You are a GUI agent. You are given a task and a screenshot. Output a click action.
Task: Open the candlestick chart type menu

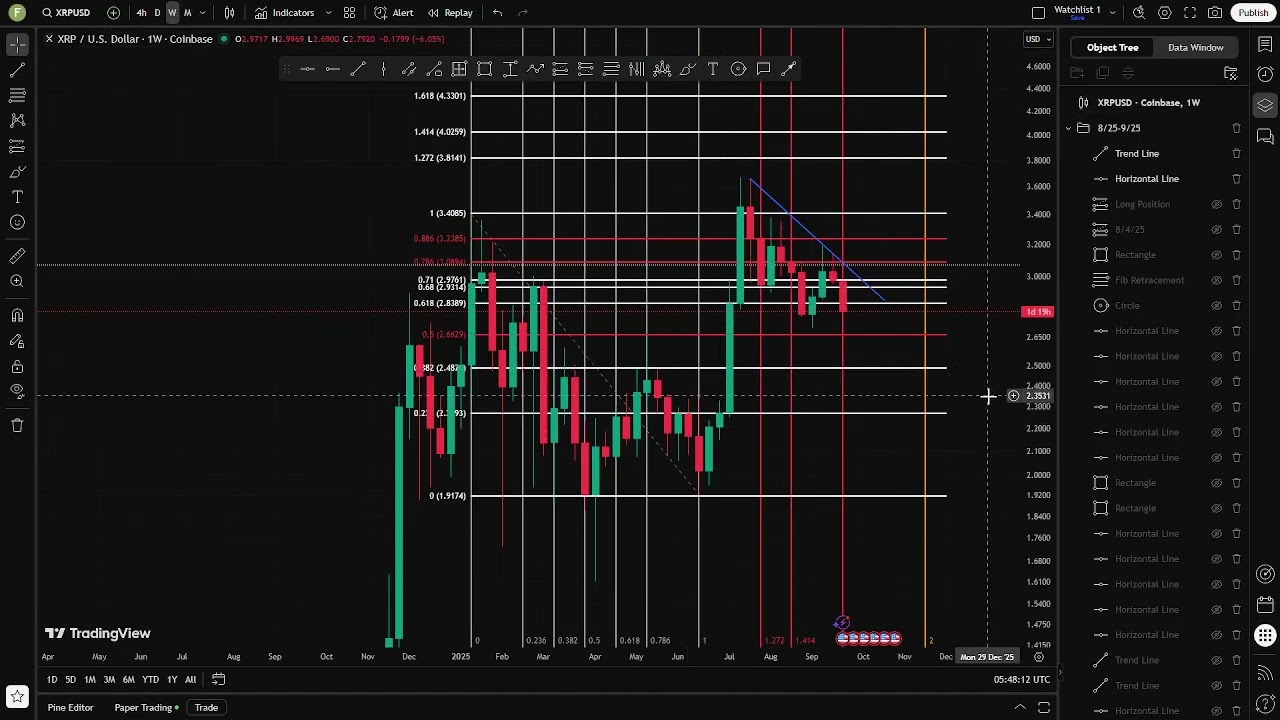(x=230, y=13)
